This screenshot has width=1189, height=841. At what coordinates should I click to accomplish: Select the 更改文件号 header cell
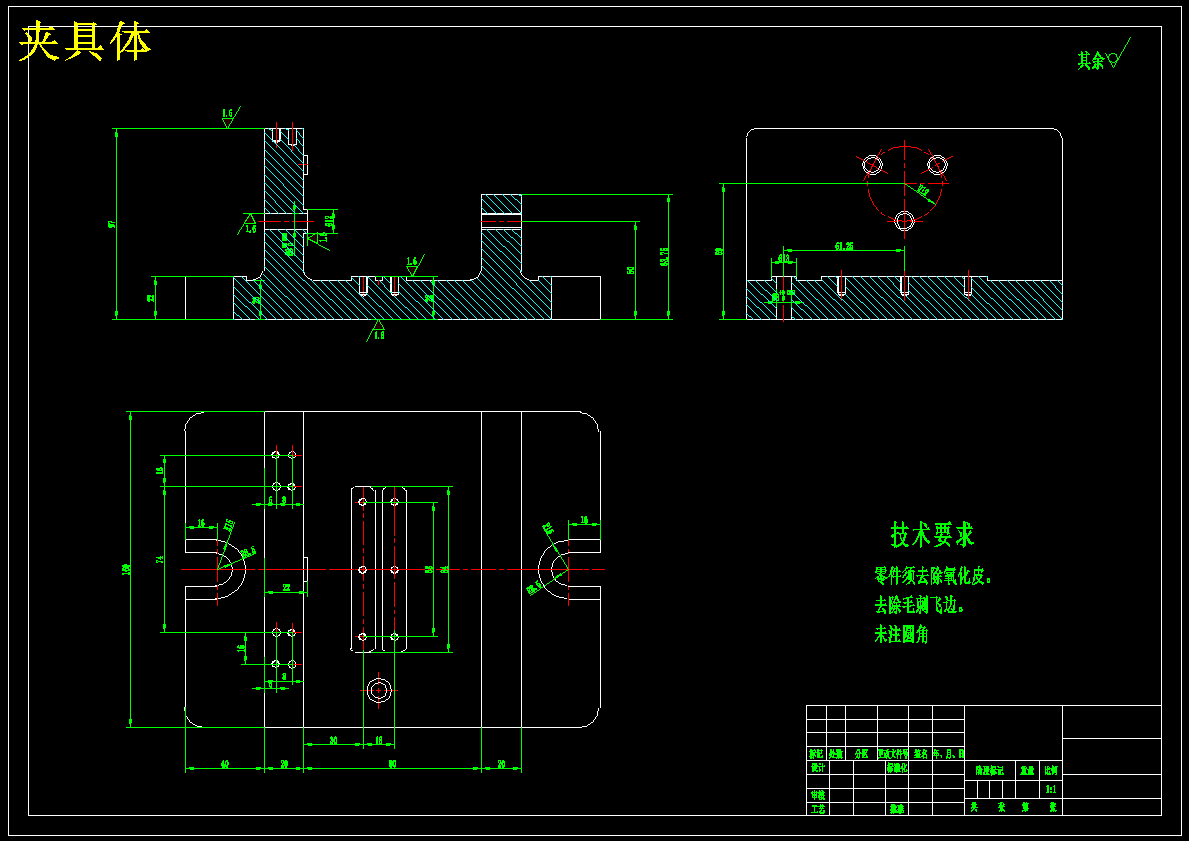click(x=893, y=754)
